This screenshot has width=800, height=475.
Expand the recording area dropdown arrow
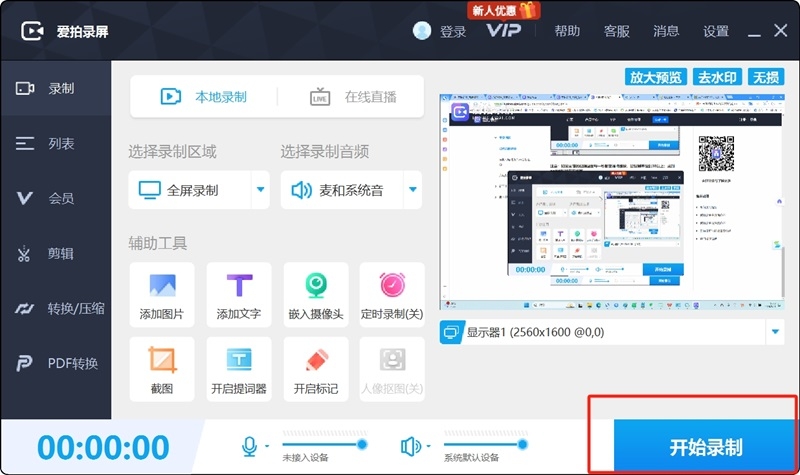(x=260, y=190)
